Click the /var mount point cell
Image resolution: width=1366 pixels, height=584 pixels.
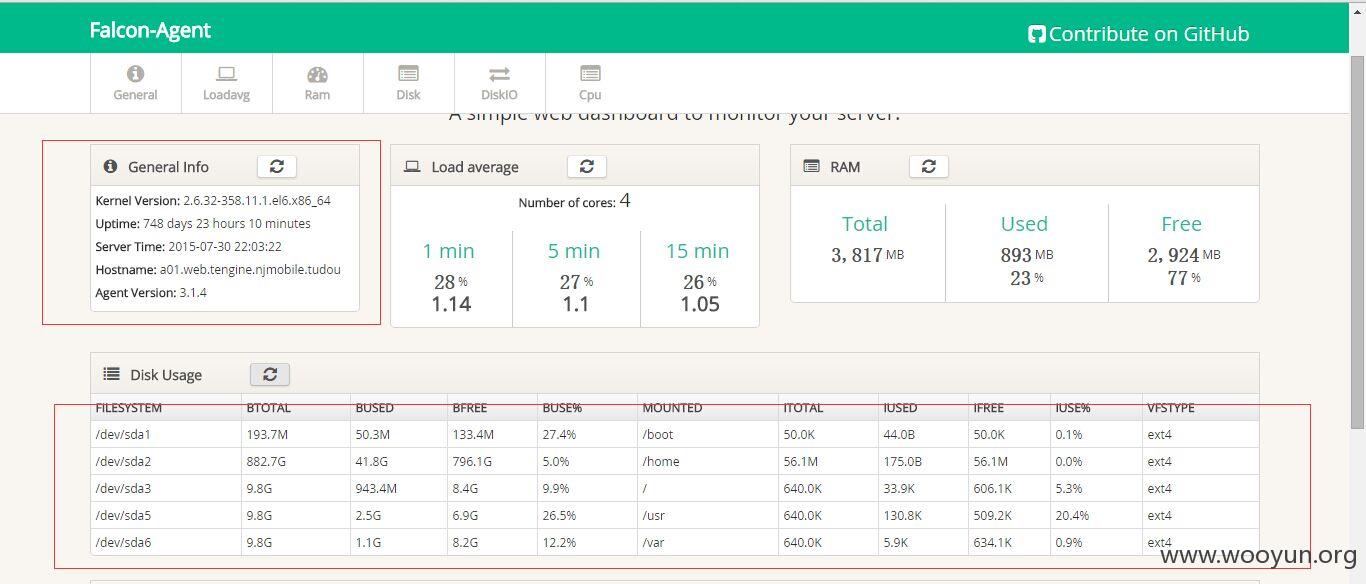[x=708, y=542]
